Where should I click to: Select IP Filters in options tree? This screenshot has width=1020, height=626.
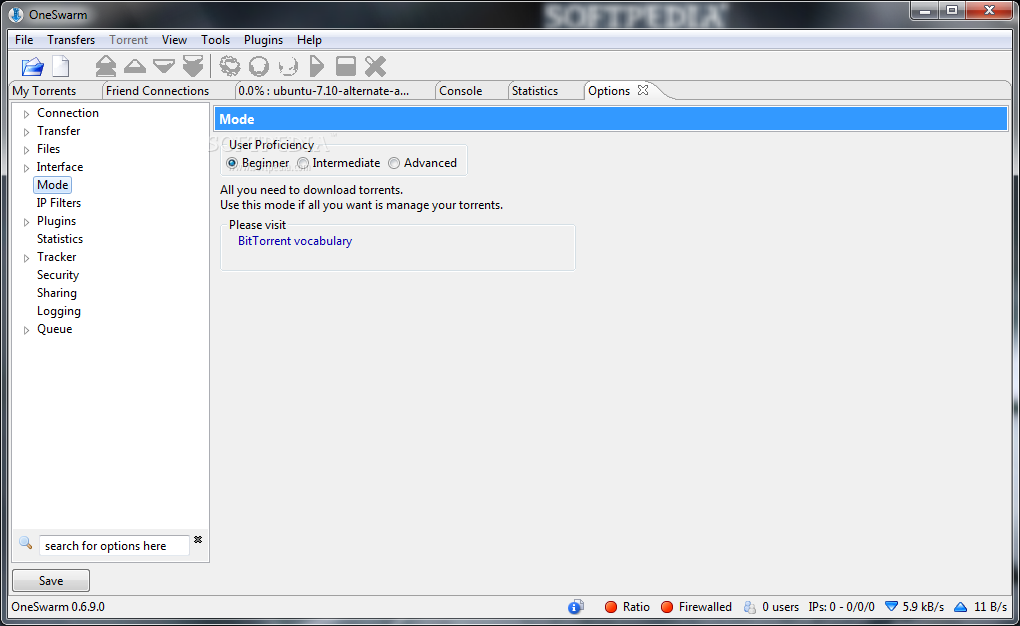pos(59,203)
